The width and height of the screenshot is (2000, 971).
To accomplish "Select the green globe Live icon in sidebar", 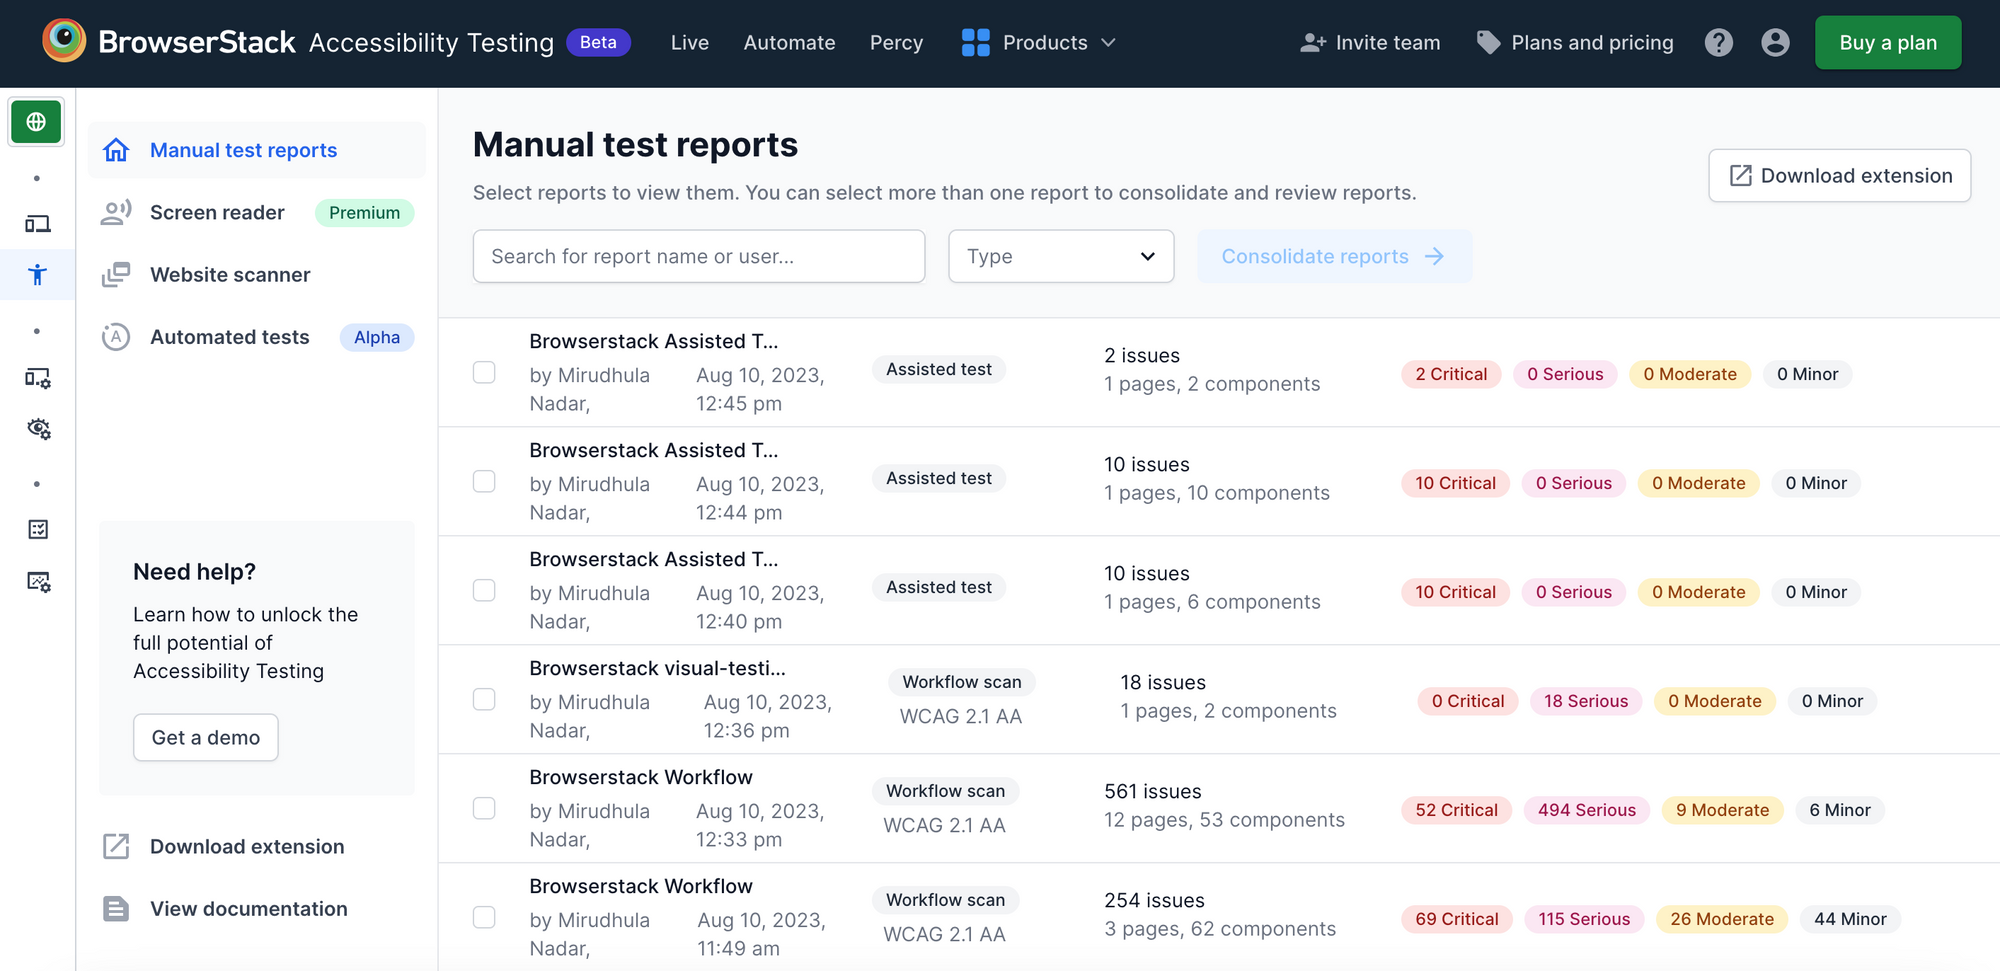I will [x=36, y=121].
